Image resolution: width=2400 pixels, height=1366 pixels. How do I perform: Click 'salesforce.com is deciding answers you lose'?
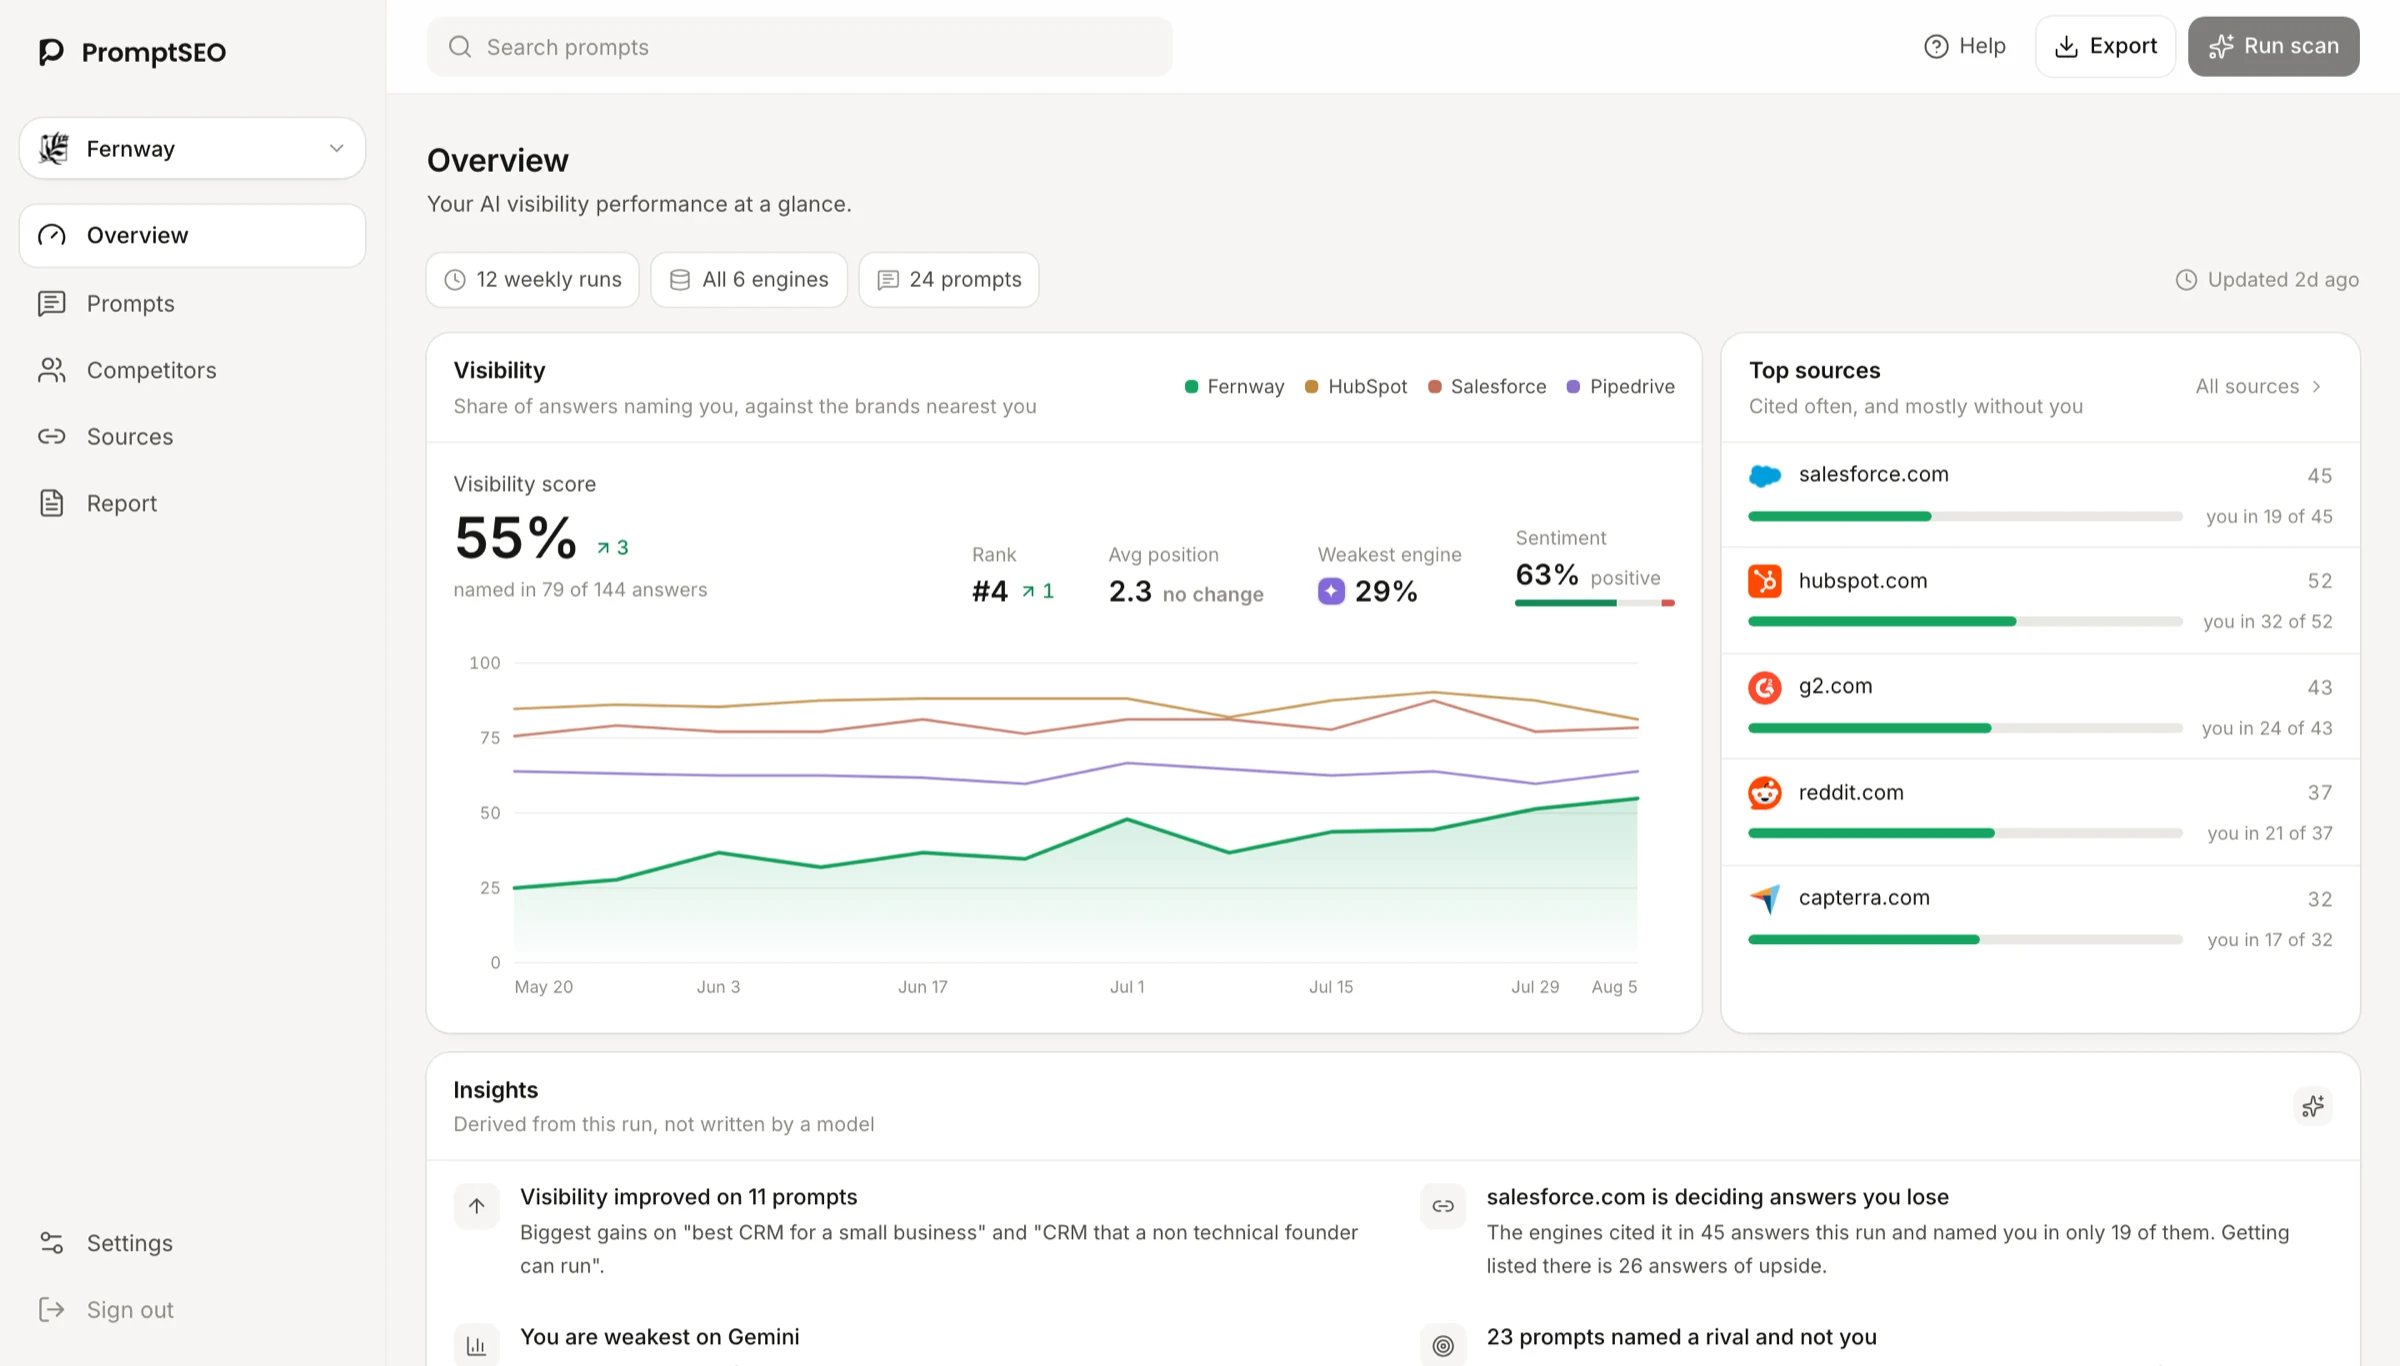[x=1717, y=1197]
